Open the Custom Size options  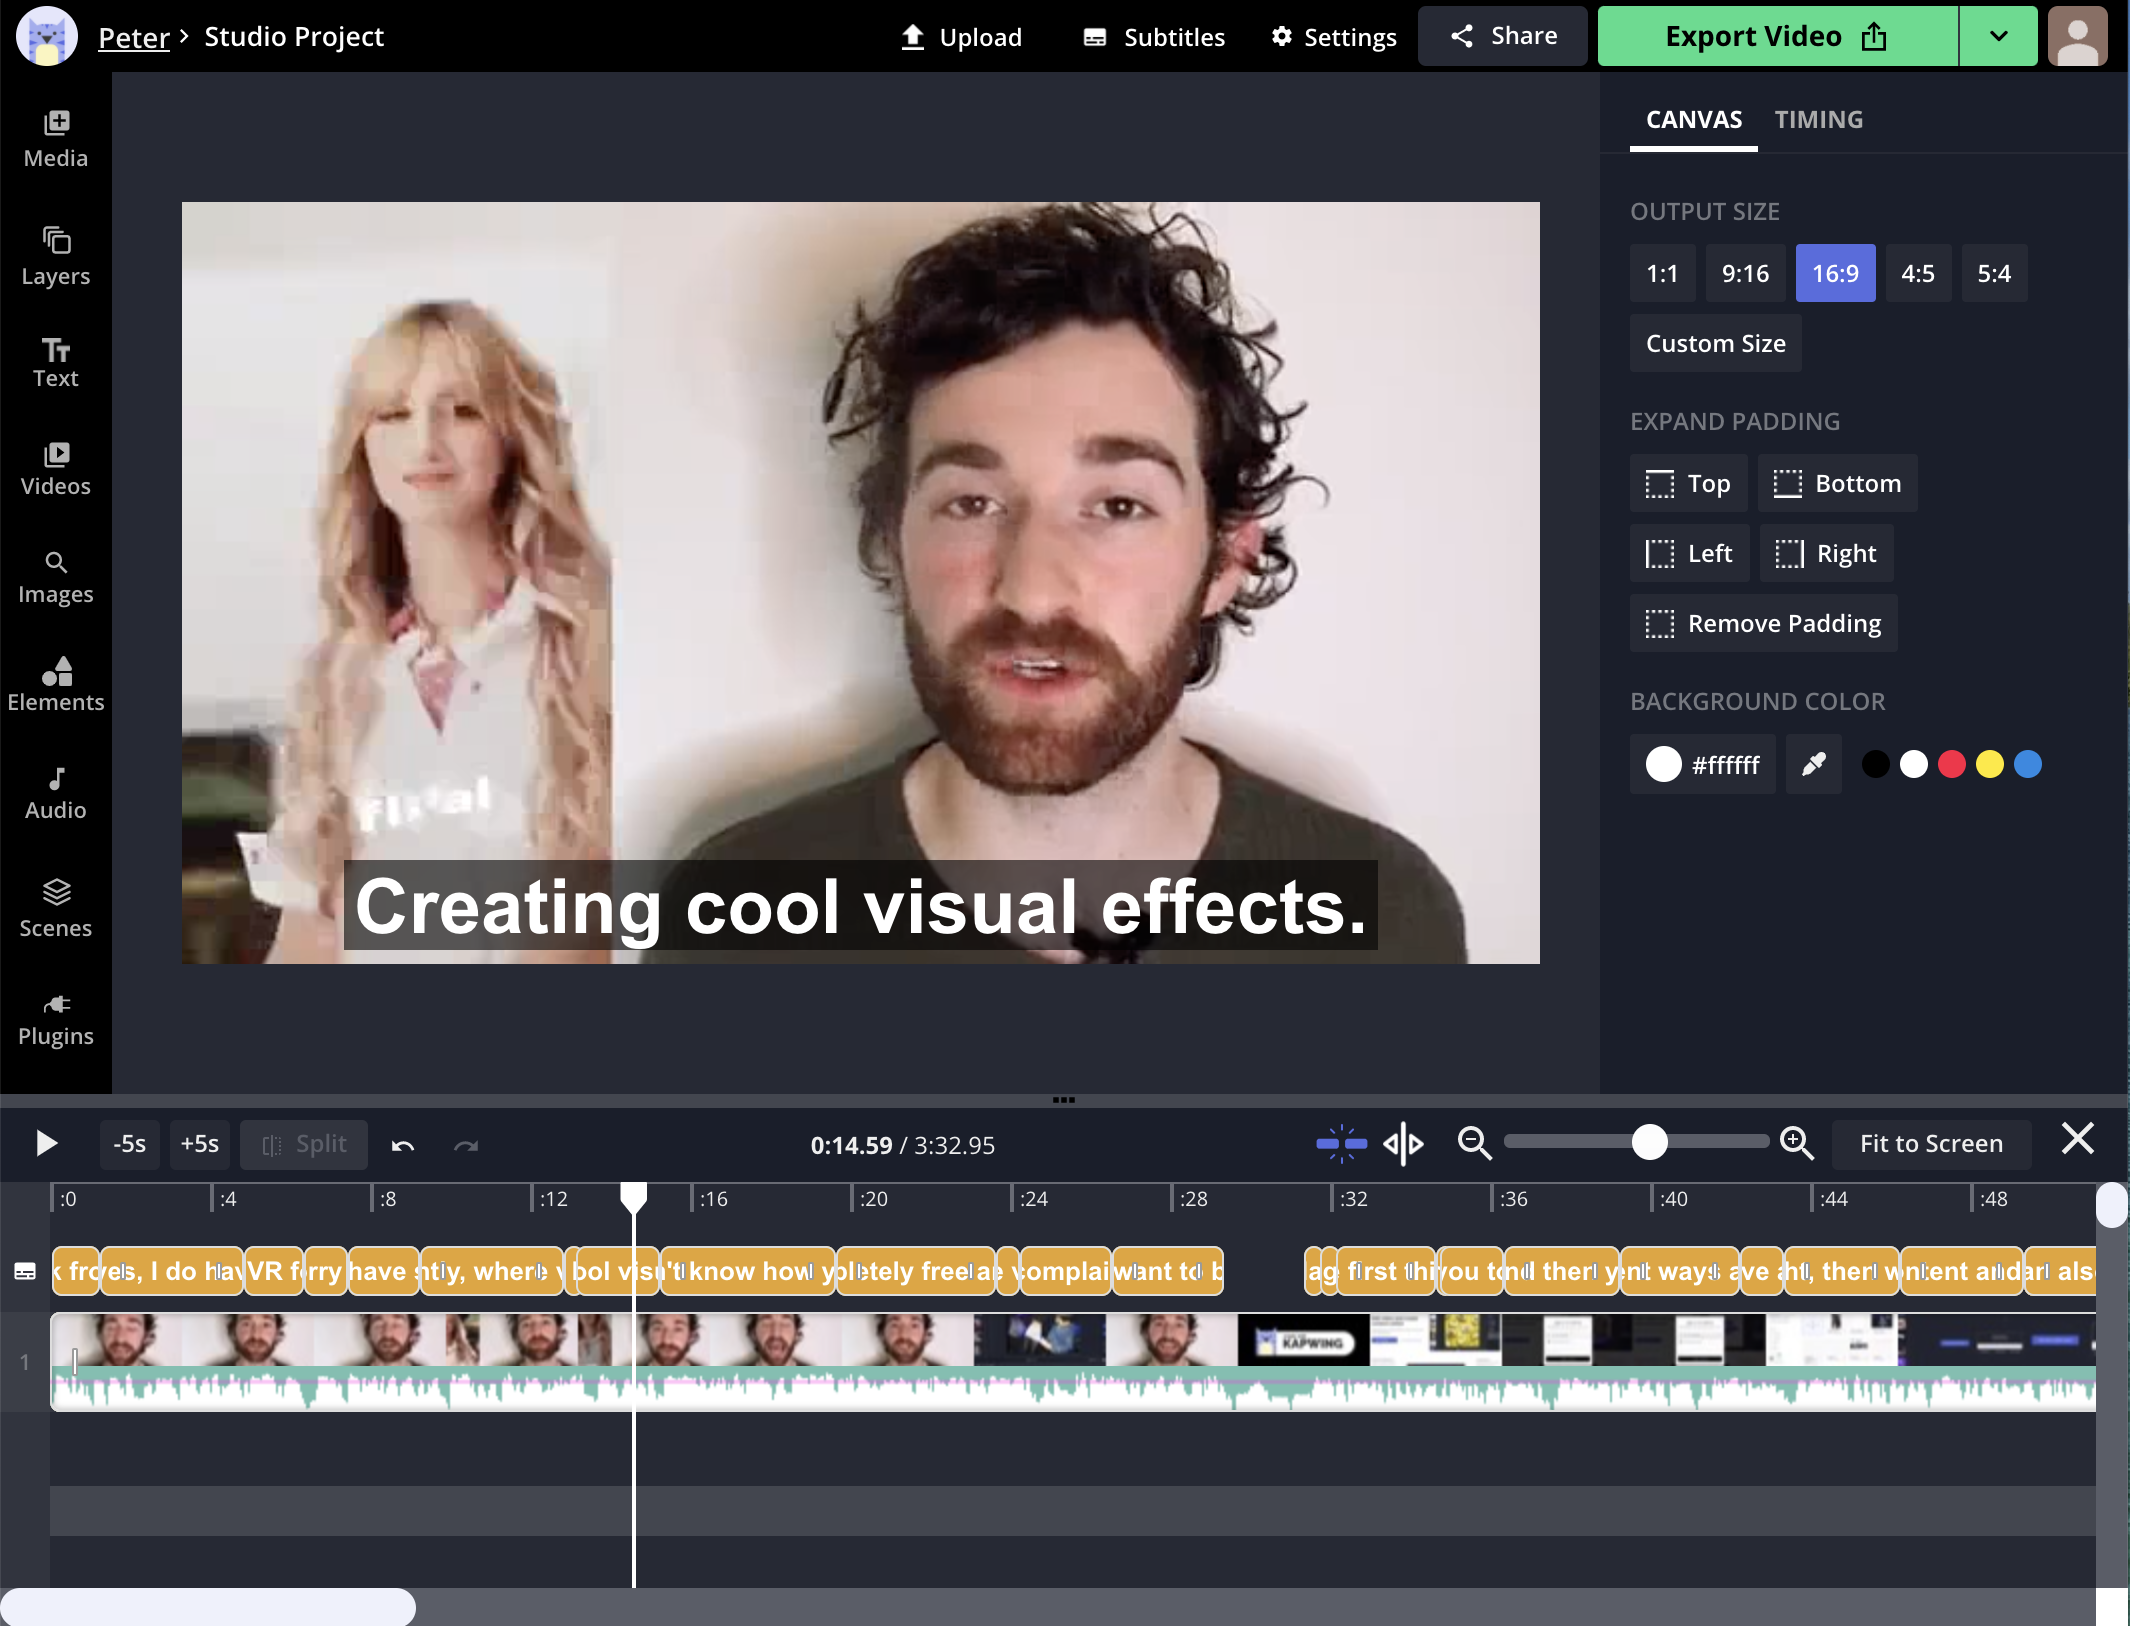(x=1715, y=343)
